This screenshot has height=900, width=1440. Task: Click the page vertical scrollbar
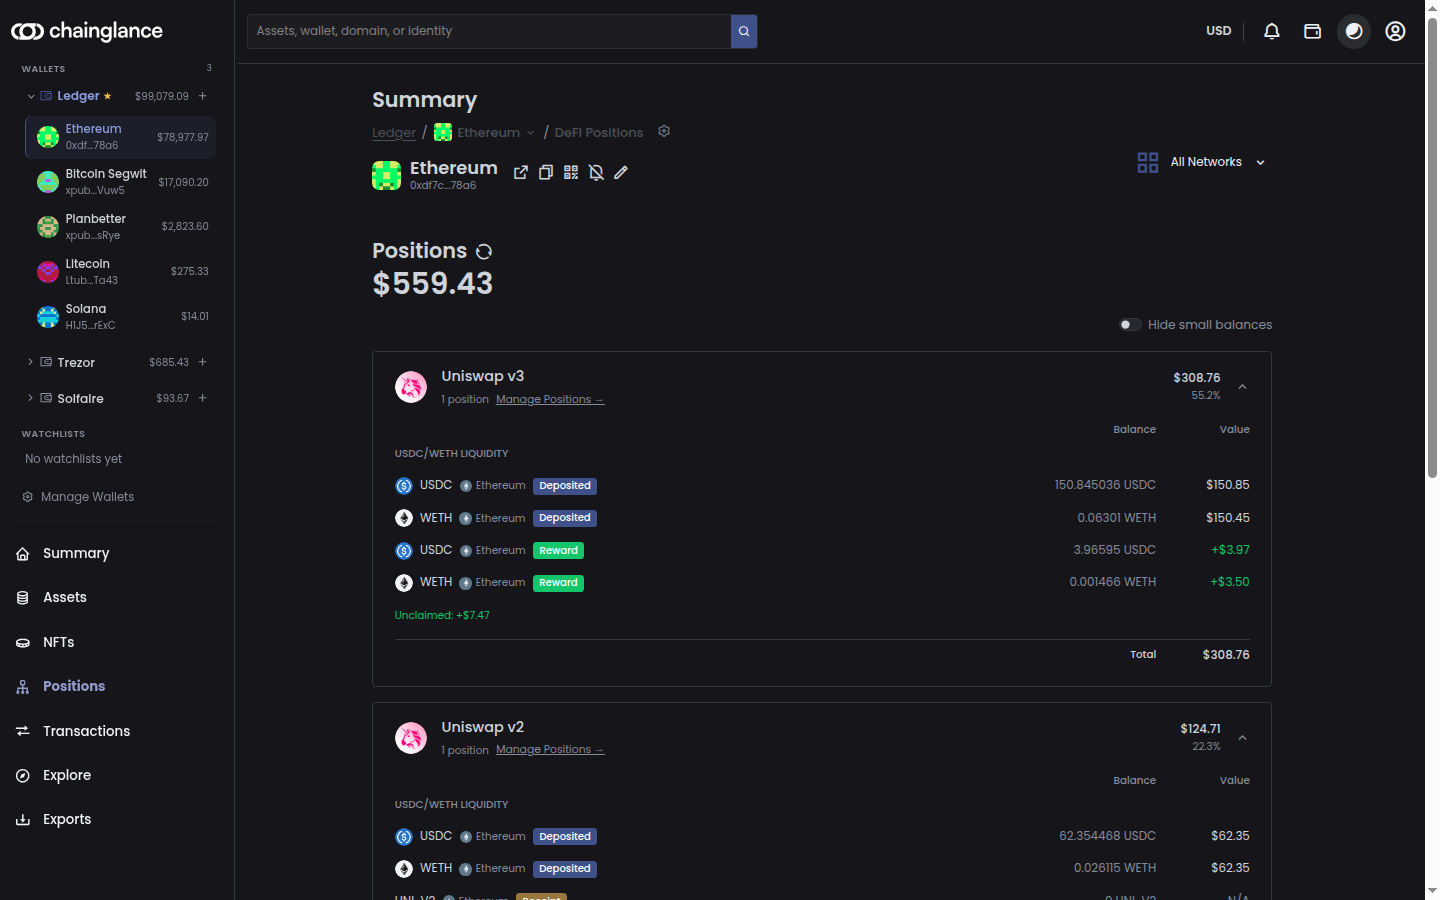[x=1432, y=250]
